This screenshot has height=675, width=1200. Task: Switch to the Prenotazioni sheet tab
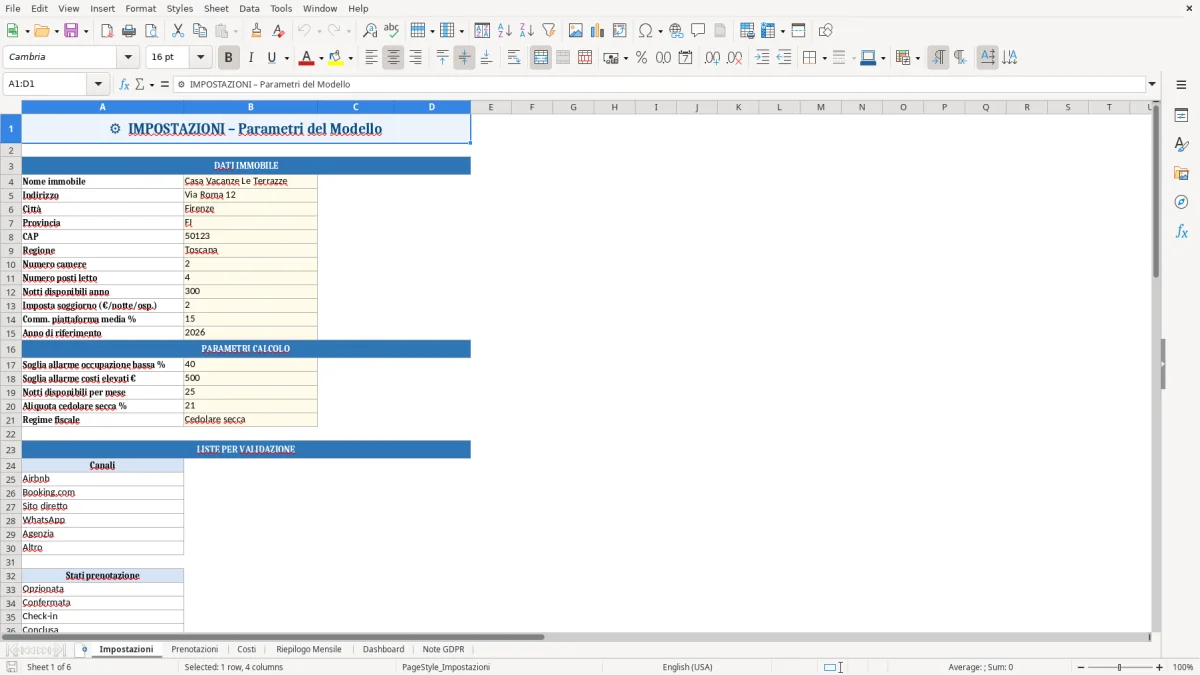[195, 649]
